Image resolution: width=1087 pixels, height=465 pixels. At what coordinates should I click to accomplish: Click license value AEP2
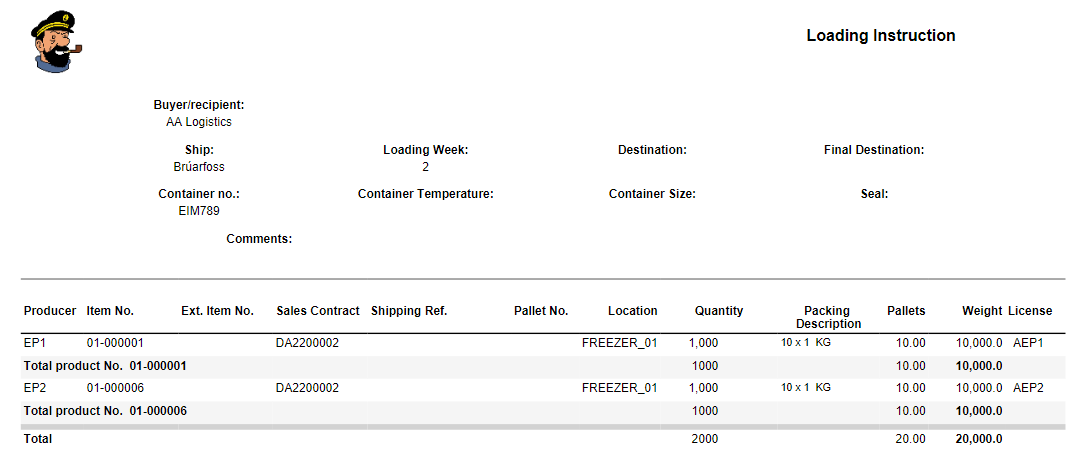tap(1028, 388)
